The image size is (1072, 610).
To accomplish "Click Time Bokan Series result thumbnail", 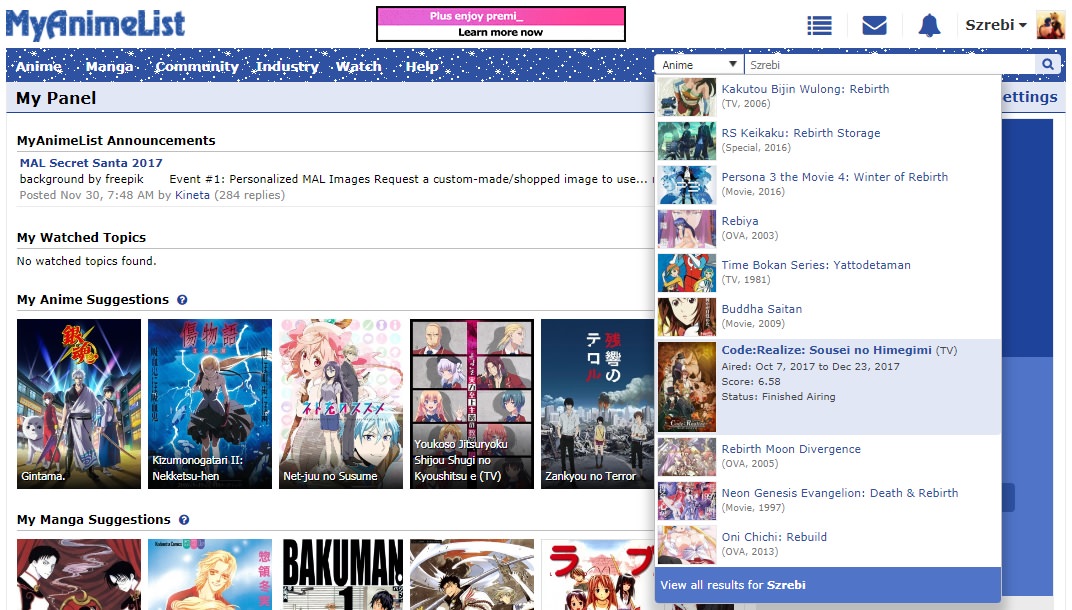I will pos(686,273).
